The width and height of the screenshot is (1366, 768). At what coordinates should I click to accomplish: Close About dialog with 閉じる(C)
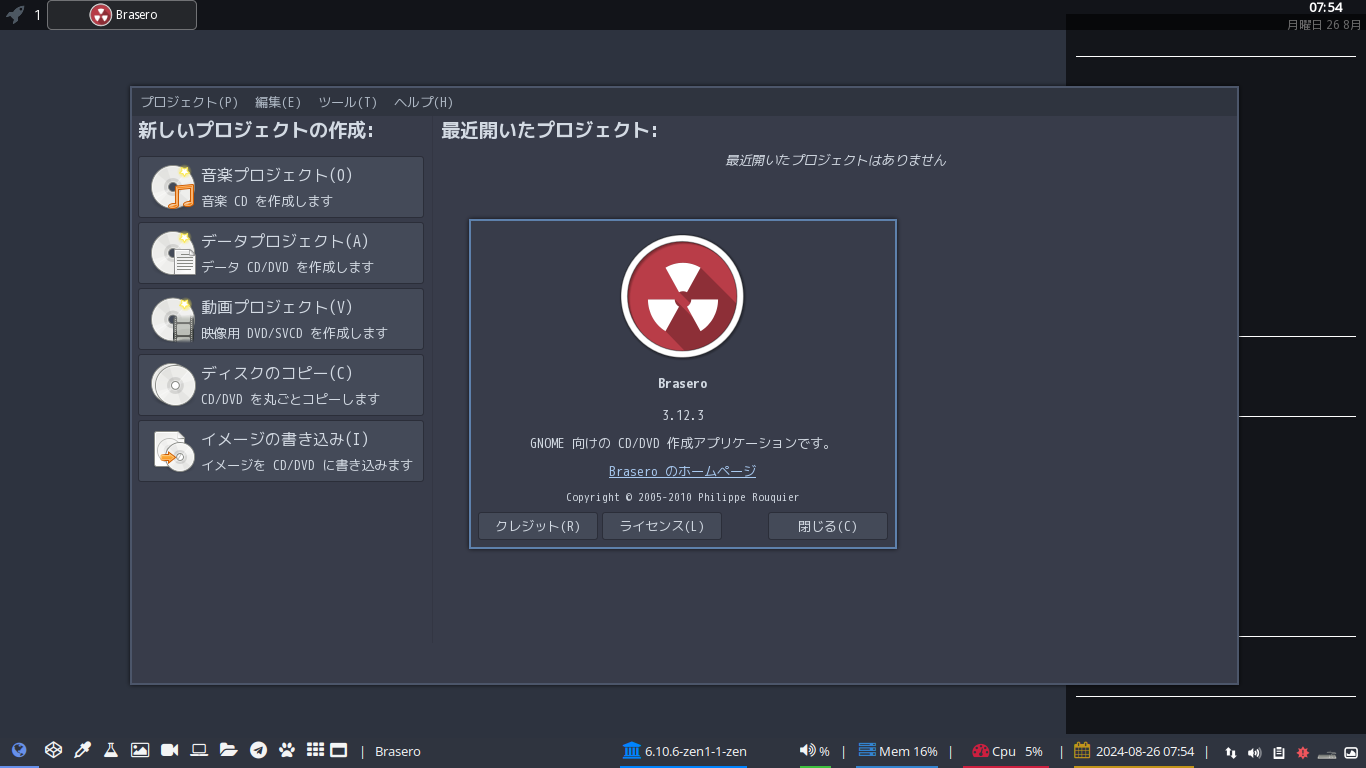click(x=828, y=526)
